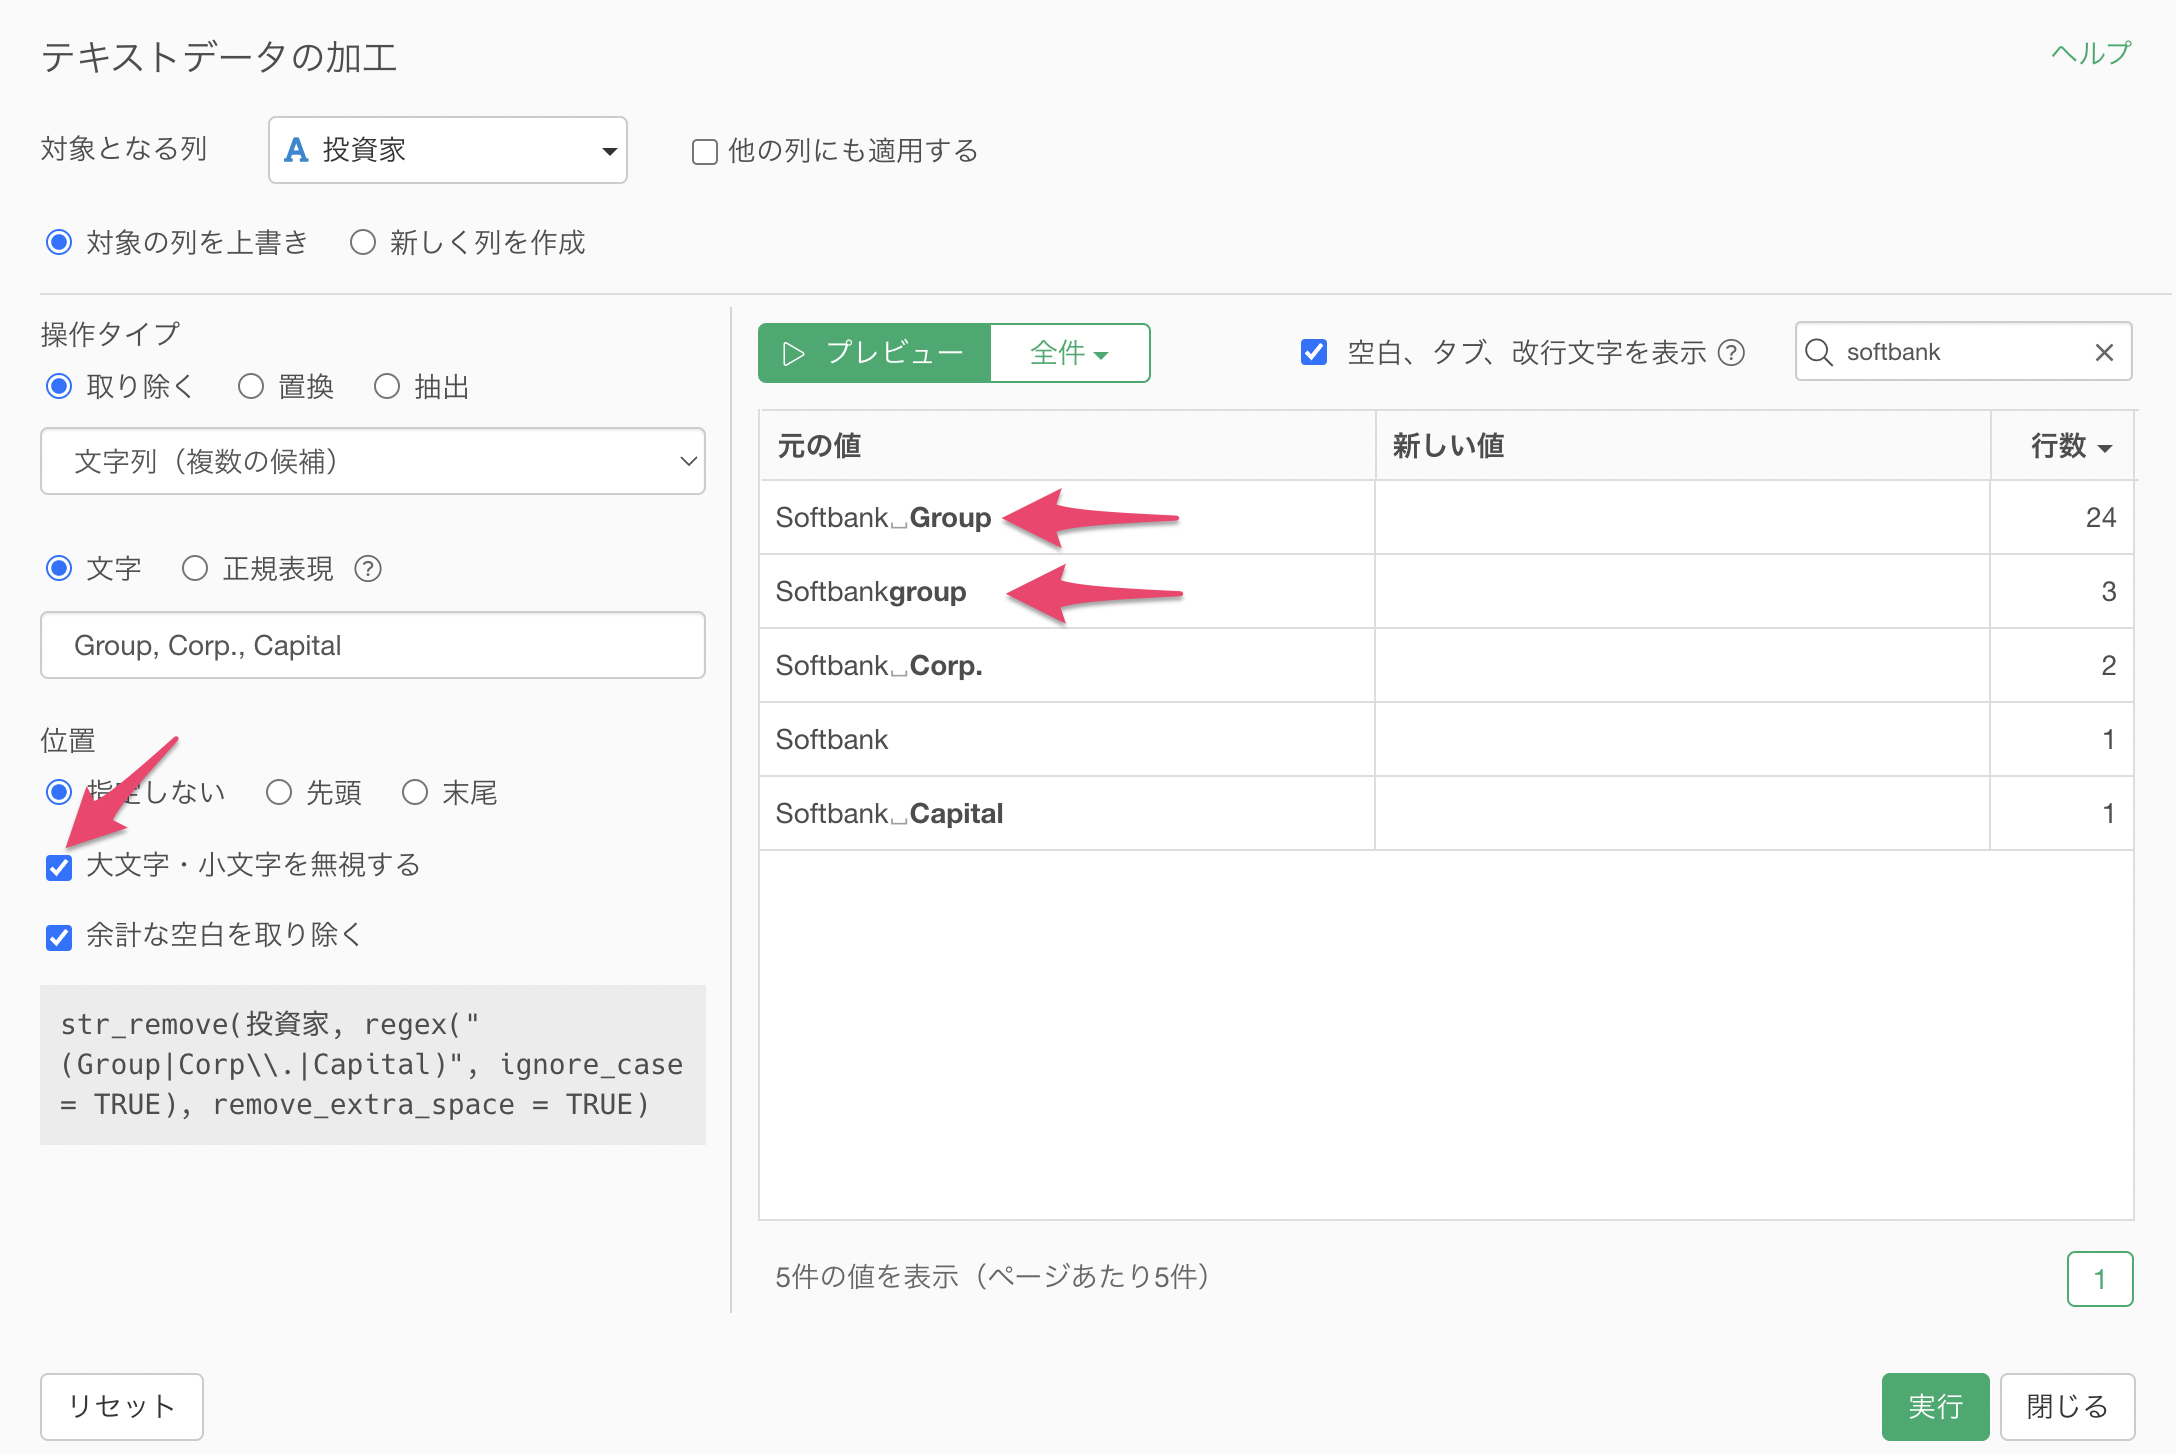
Task: Click the プレビュー button
Action: pos(874,353)
